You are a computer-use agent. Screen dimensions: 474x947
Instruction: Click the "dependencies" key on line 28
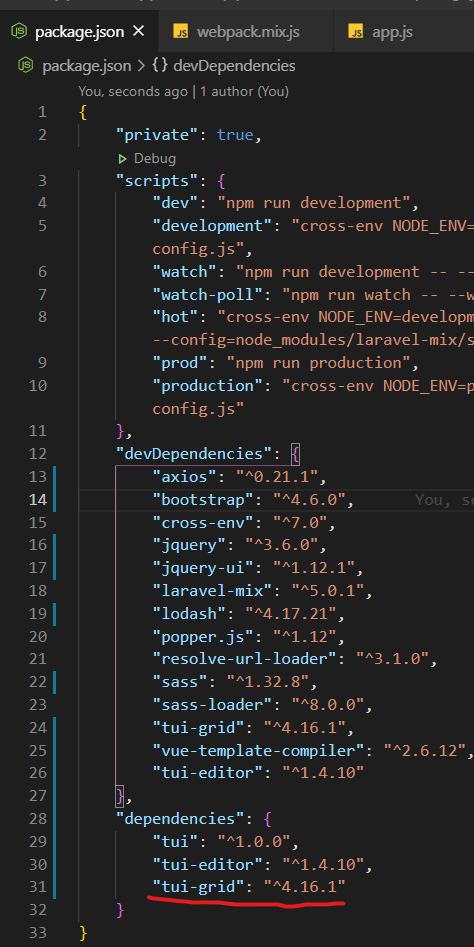(185, 818)
